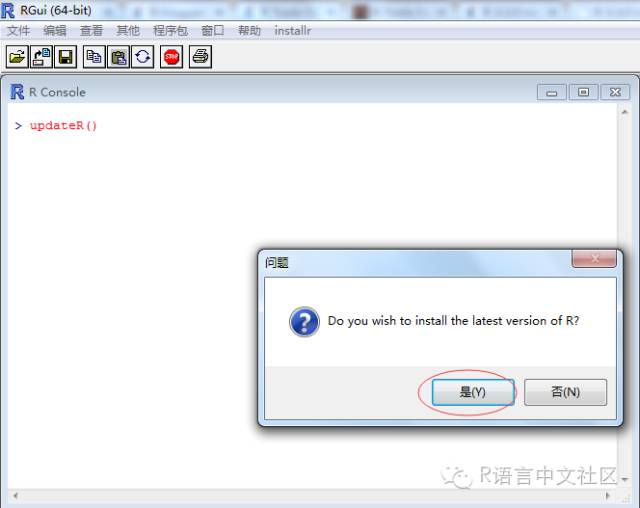Screen dimensions: 640x508
Task: Open the 程序包 menu
Action: pos(170,31)
